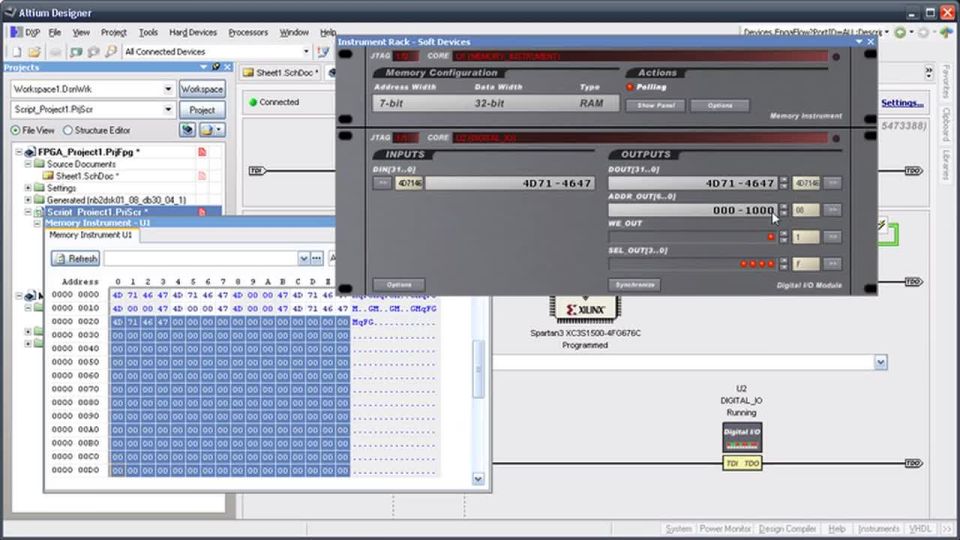Pin the Projects panel with pushpin icon
The width and height of the screenshot is (960, 540).
(x=216, y=67)
